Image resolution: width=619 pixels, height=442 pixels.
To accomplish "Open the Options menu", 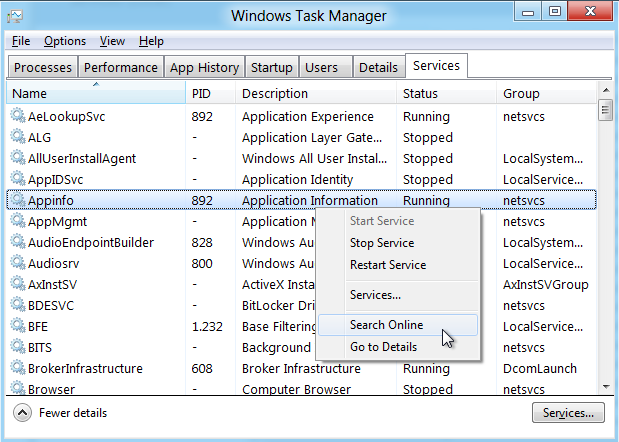I will click(65, 41).
